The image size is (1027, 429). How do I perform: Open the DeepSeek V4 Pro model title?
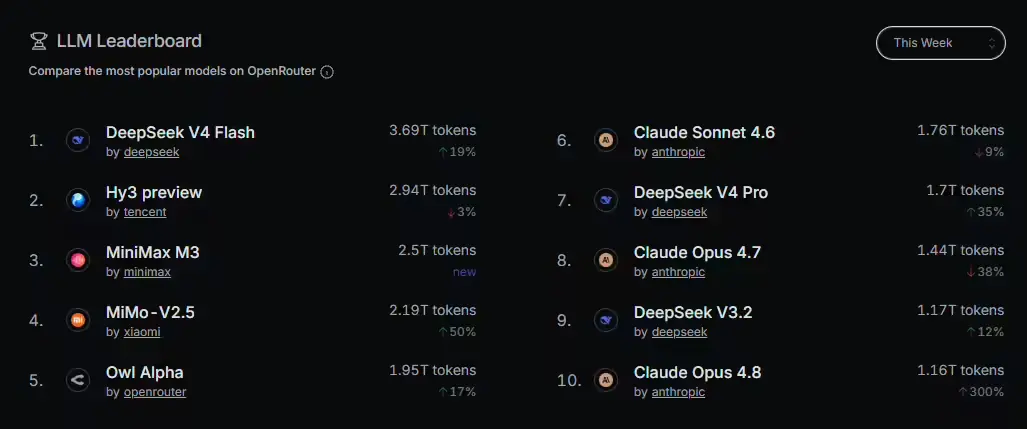tap(701, 193)
